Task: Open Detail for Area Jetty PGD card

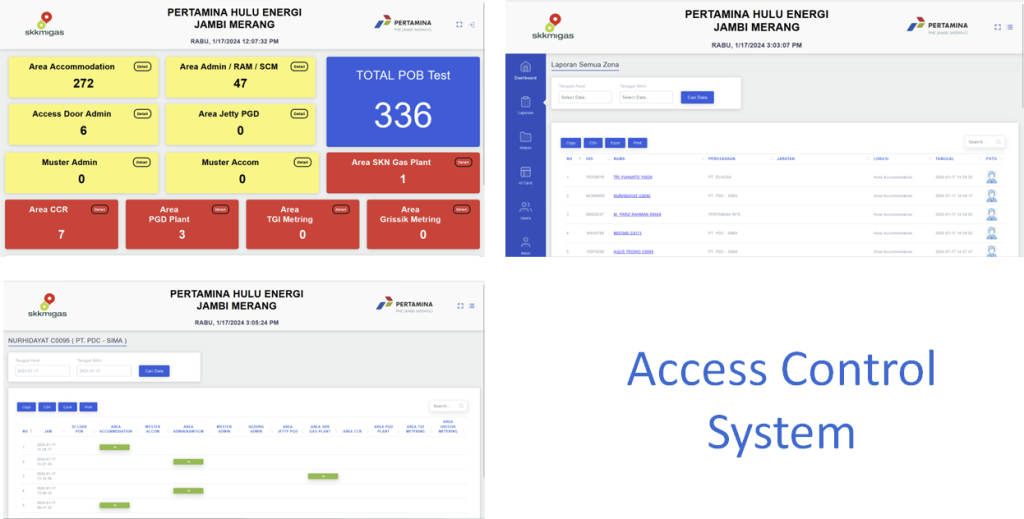Action: click(298, 114)
